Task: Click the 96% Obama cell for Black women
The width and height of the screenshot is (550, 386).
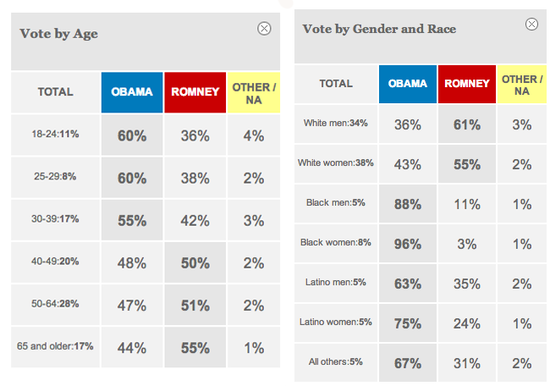Action: (408, 244)
